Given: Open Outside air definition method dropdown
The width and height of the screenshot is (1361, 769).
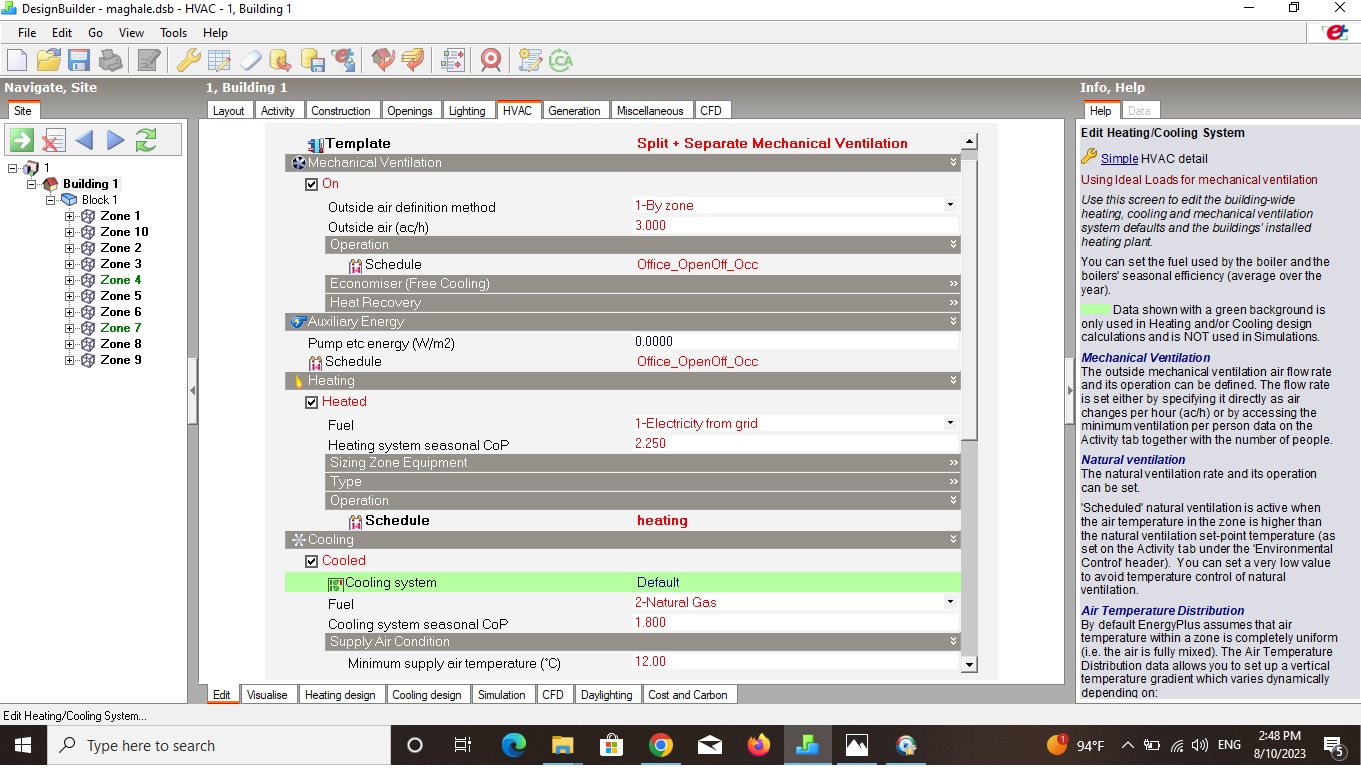Looking at the screenshot, I should (x=950, y=205).
